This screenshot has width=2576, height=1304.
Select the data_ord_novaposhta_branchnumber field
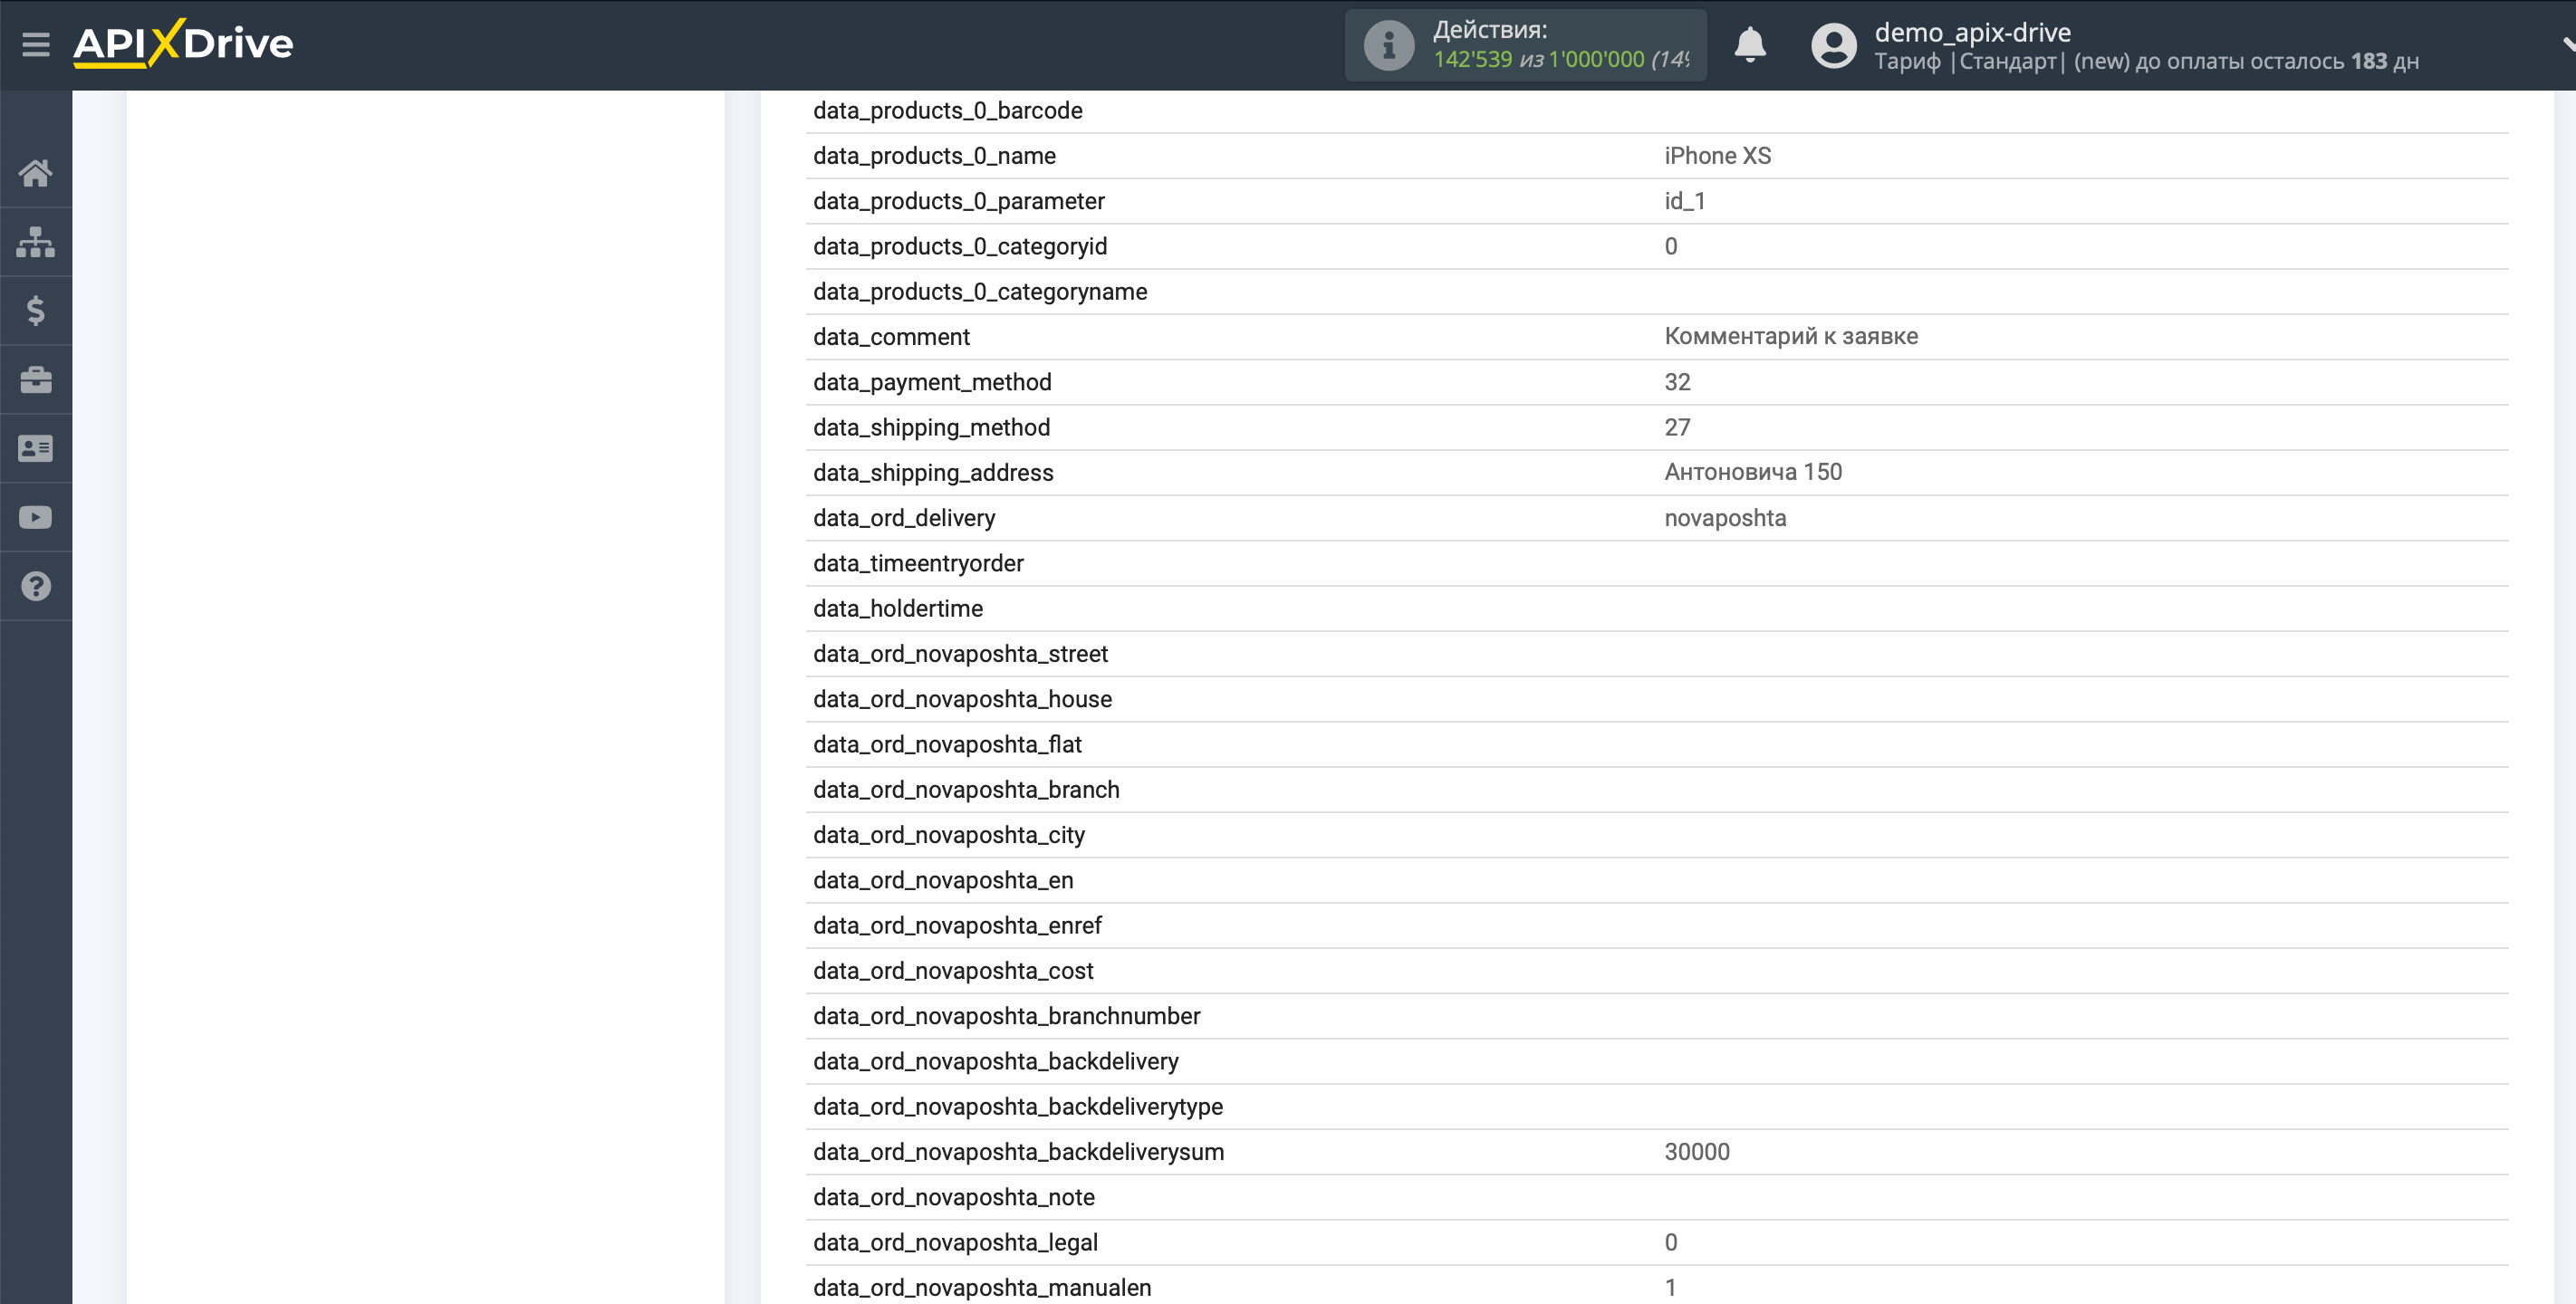pos(1006,1016)
